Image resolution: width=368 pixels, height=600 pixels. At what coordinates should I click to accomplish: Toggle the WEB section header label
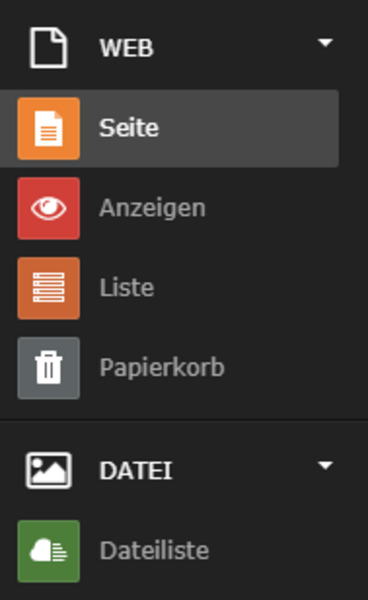coord(127,48)
